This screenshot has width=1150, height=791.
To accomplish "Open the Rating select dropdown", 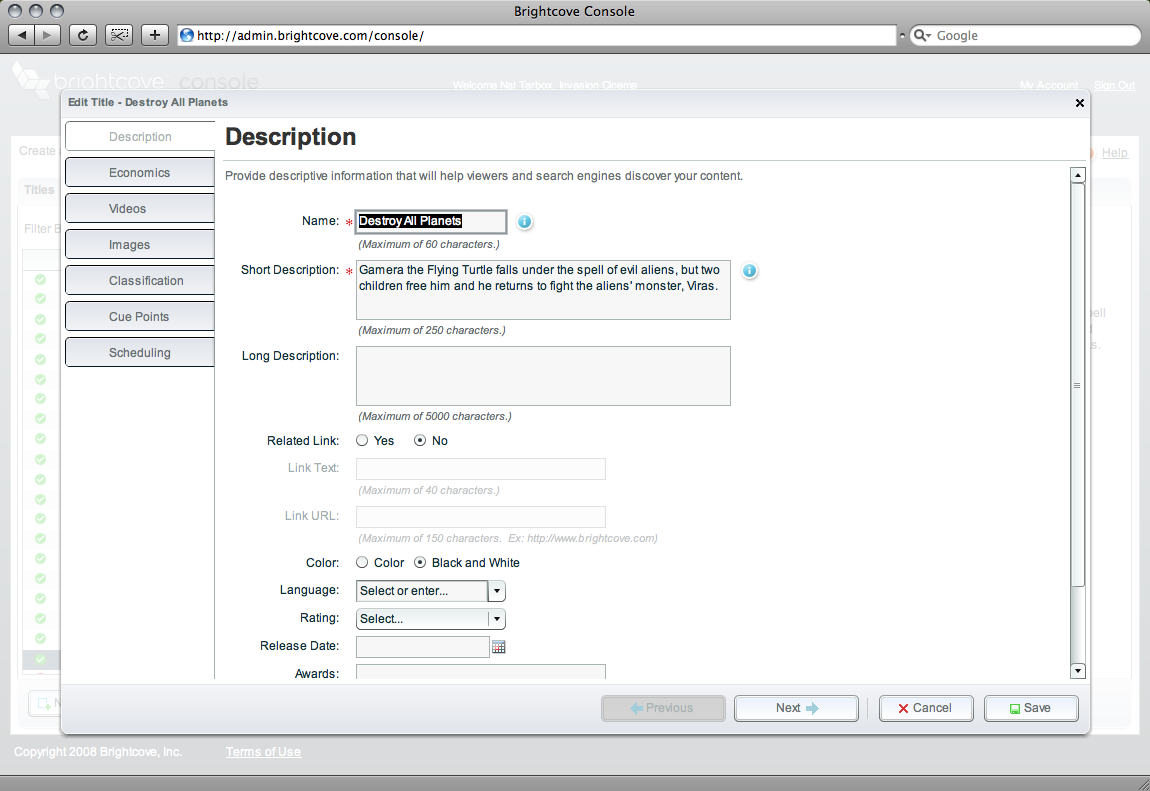I will click(x=430, y=619).
